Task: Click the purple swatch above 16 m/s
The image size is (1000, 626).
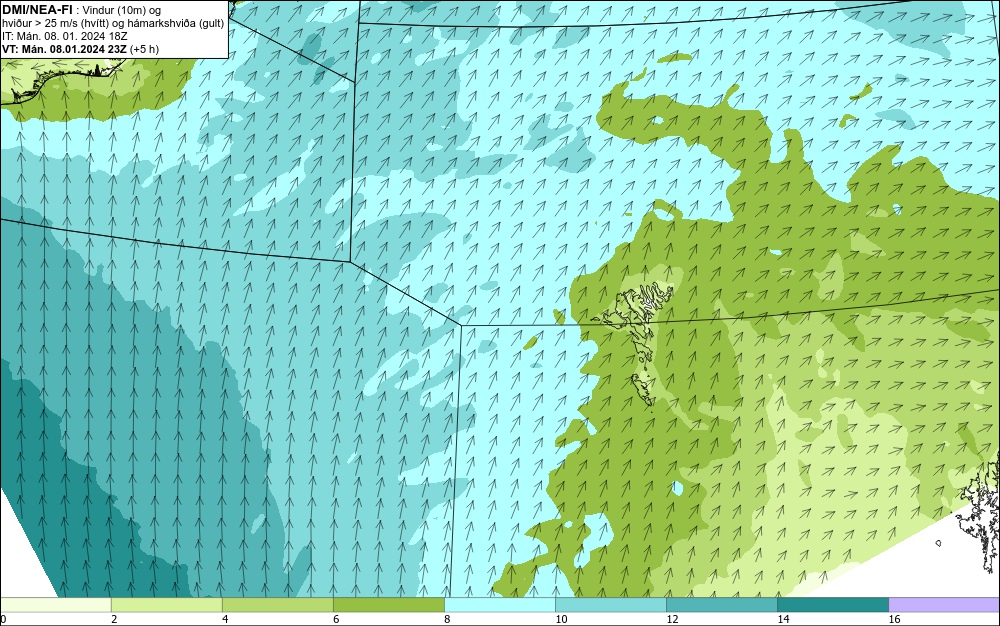Action: (x=944, y=604)
